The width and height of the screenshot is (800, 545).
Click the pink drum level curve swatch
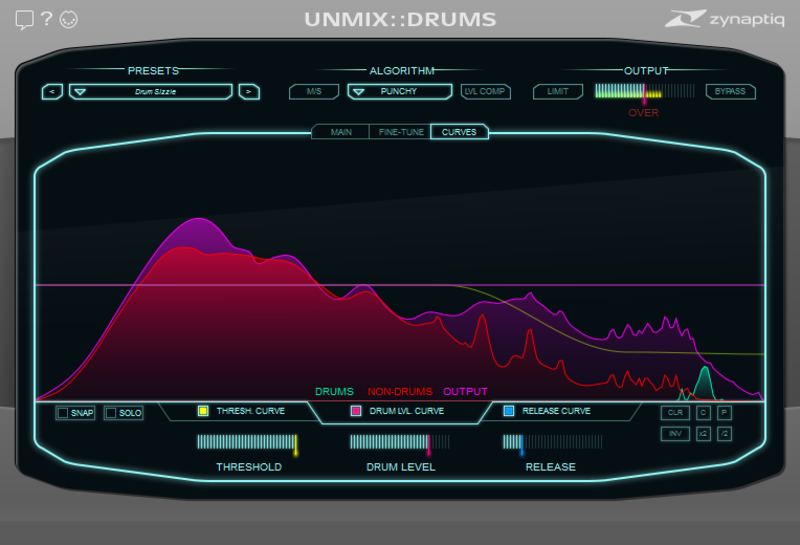click(356, 411)
